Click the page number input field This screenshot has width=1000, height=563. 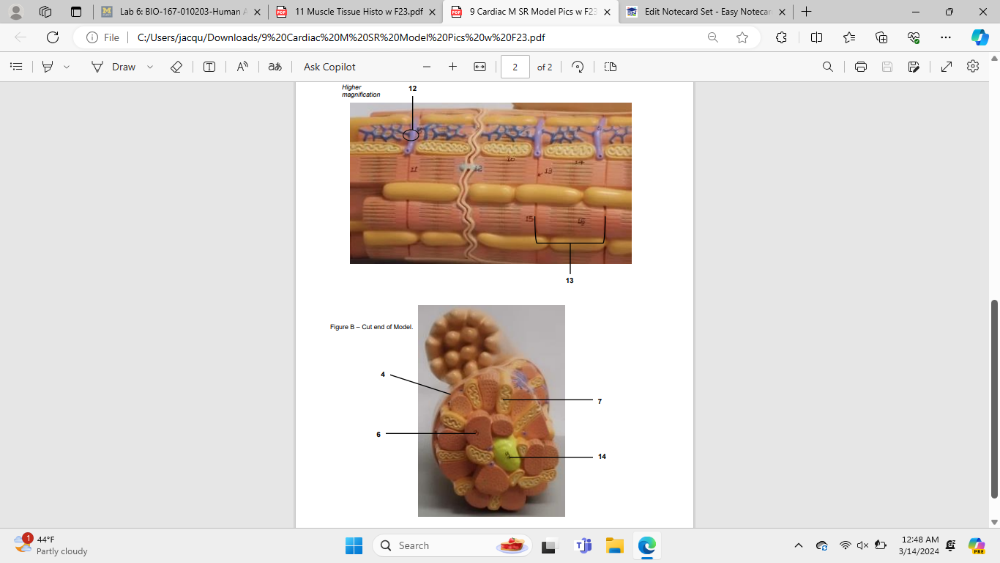515,67
